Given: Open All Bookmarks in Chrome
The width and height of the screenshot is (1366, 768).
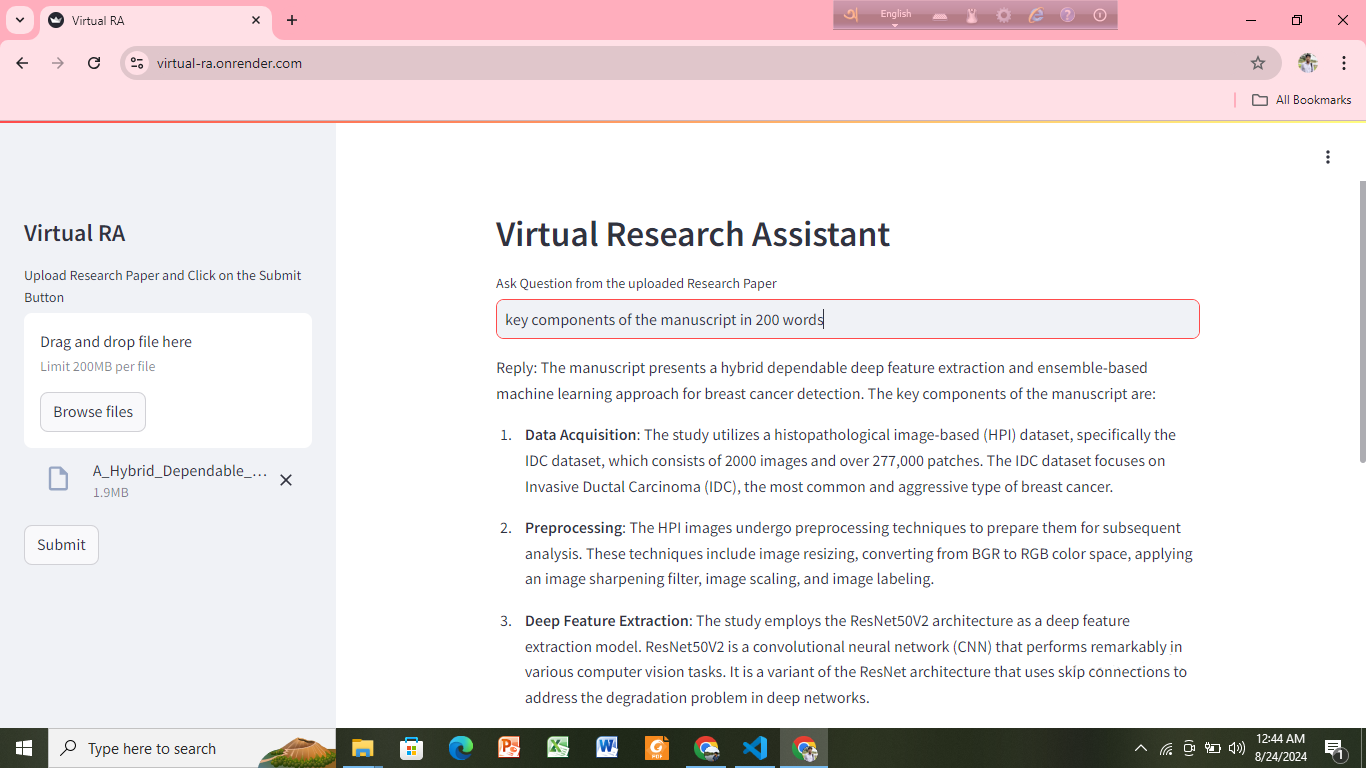Looking at the screenshot, I should [x=1301, y=99].
